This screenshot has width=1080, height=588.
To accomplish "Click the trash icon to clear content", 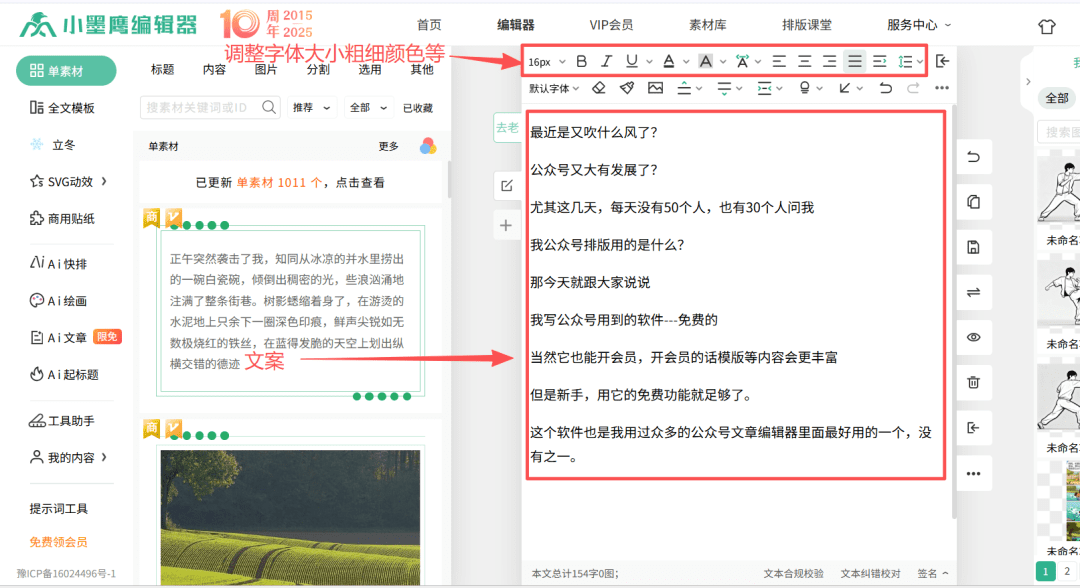I will 973,382.
